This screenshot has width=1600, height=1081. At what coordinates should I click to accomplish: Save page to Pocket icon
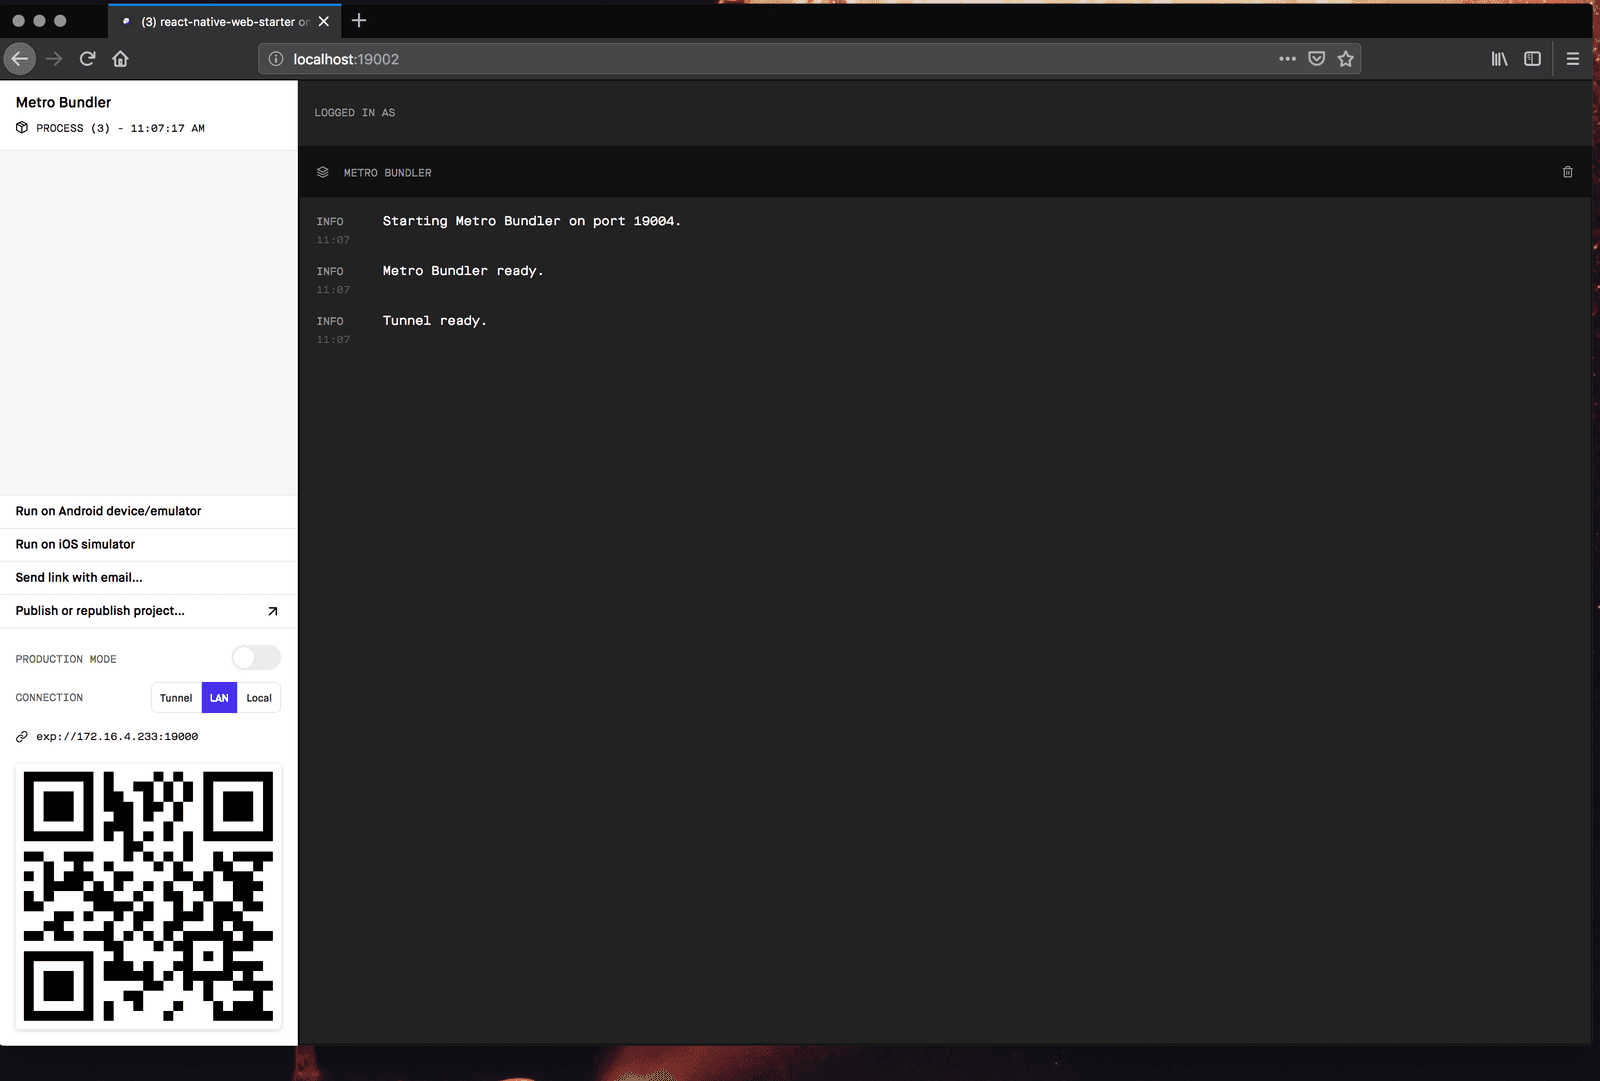(1317, 59)
